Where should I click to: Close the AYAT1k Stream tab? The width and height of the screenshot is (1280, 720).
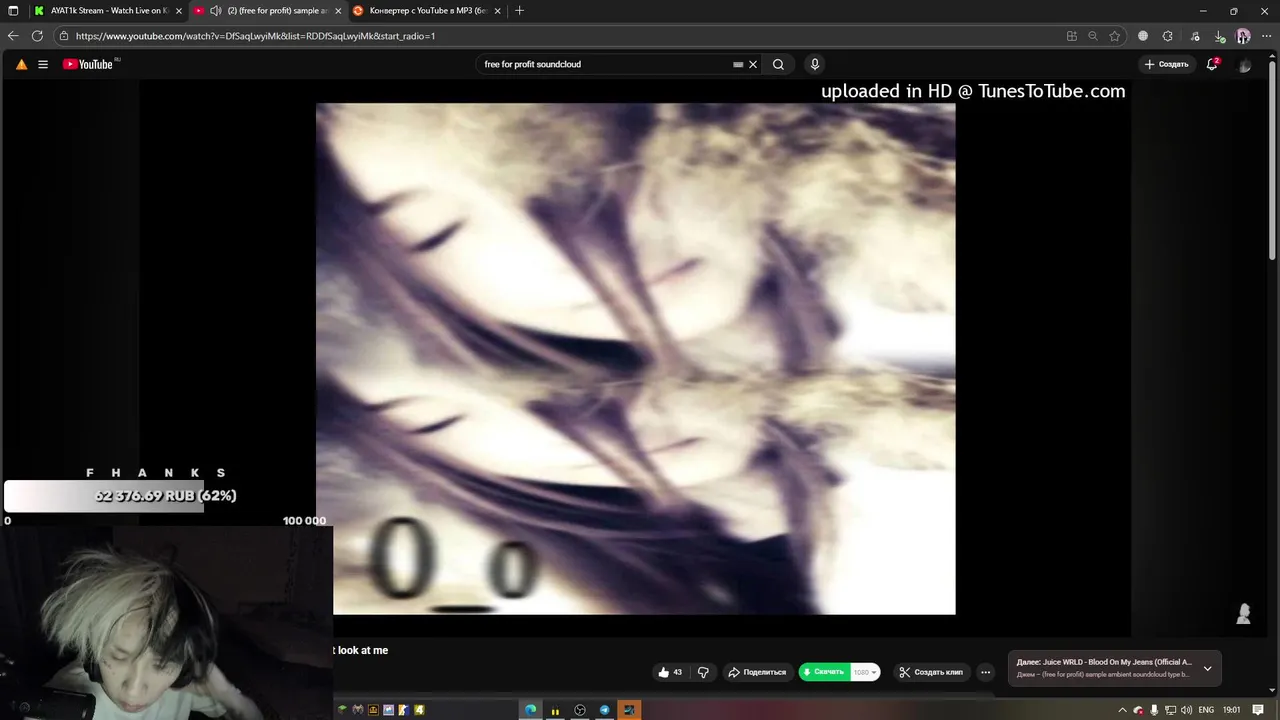click(x=179, y=11)
